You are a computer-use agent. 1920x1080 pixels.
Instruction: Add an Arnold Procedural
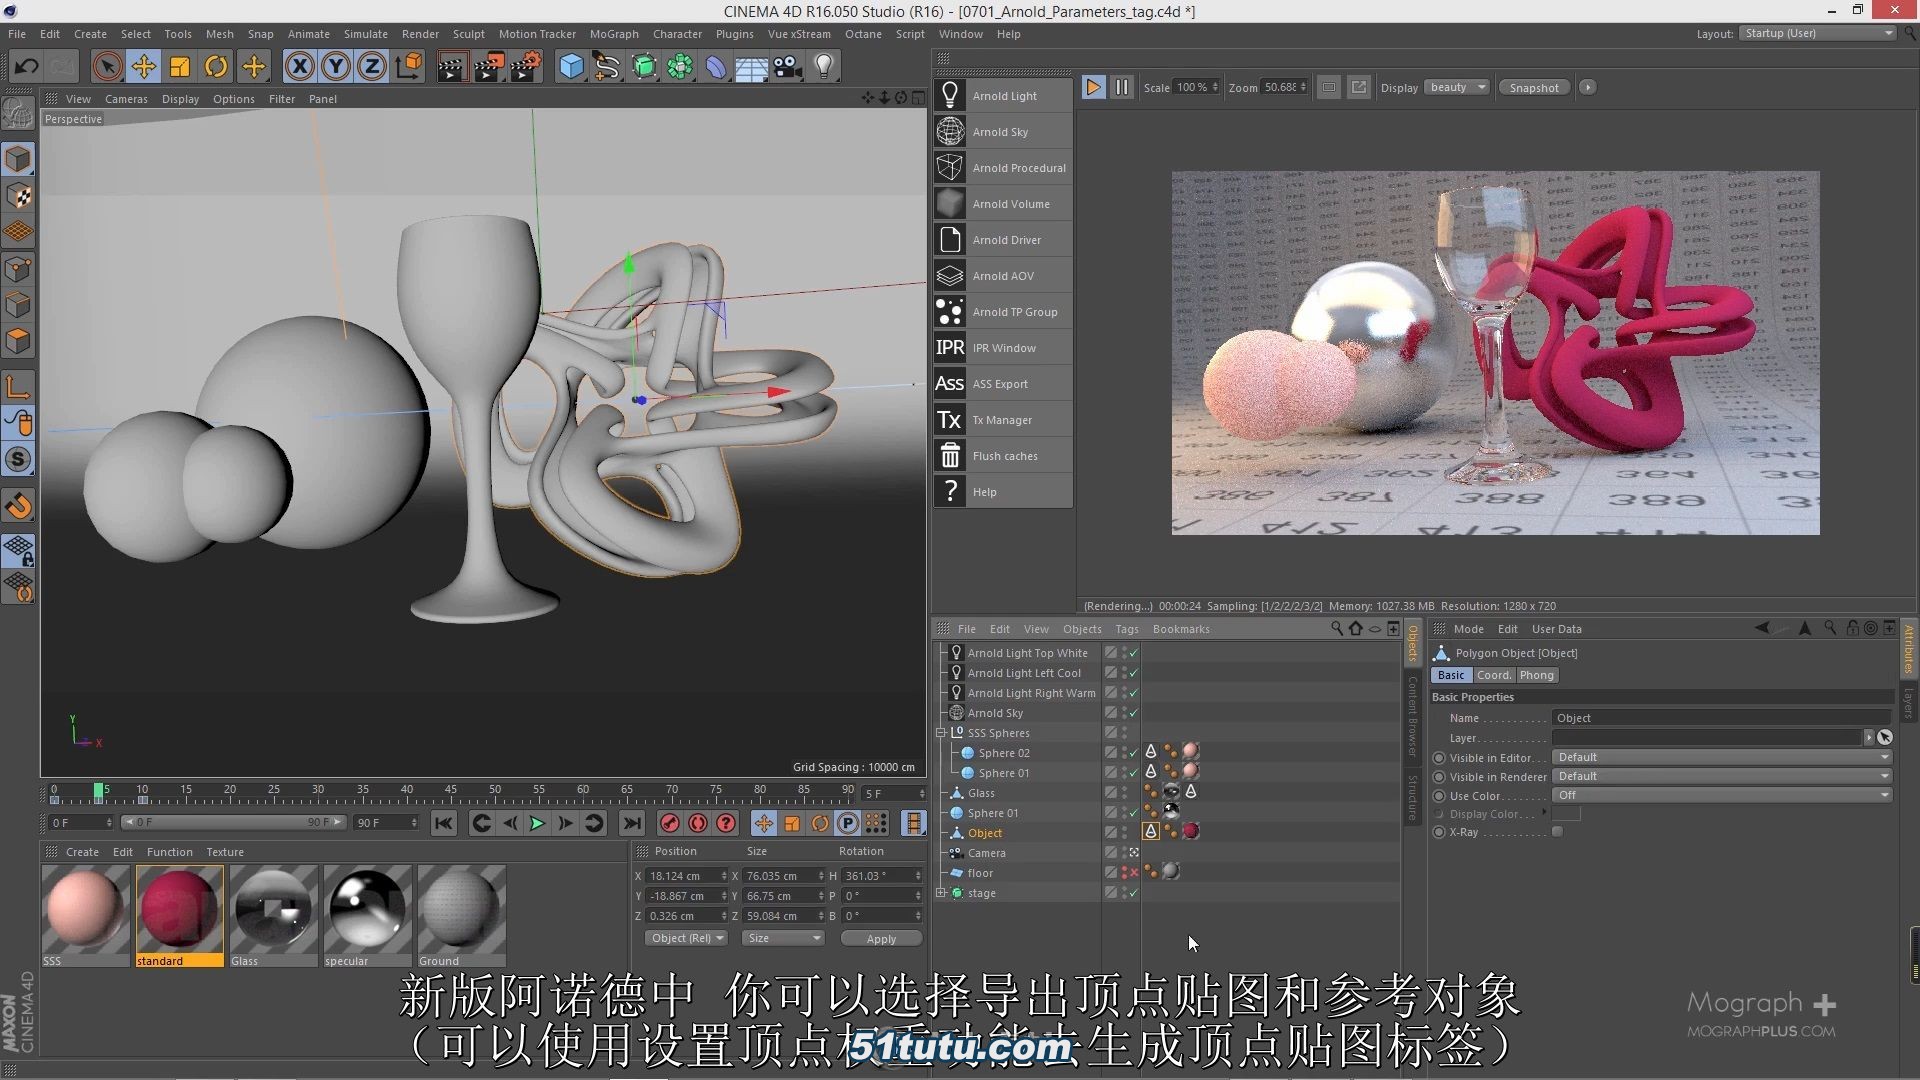(x=1003, y=168)
